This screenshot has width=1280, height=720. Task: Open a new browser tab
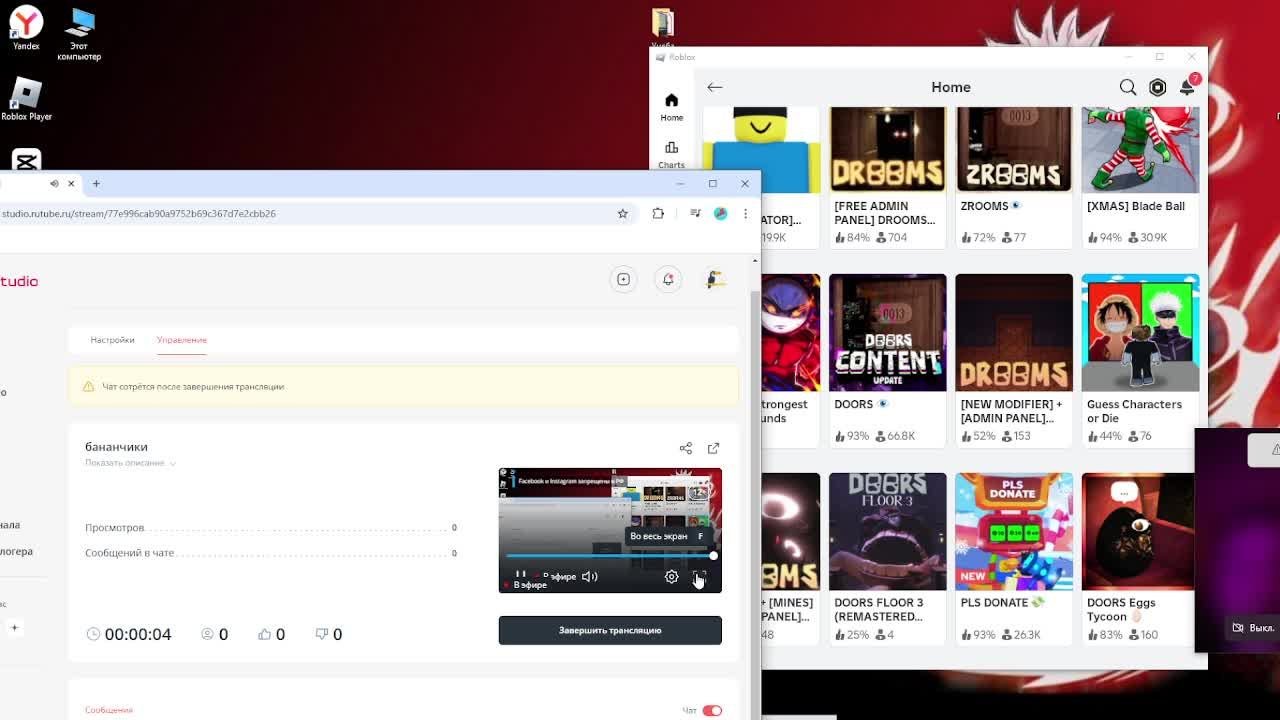coord(96,183)
